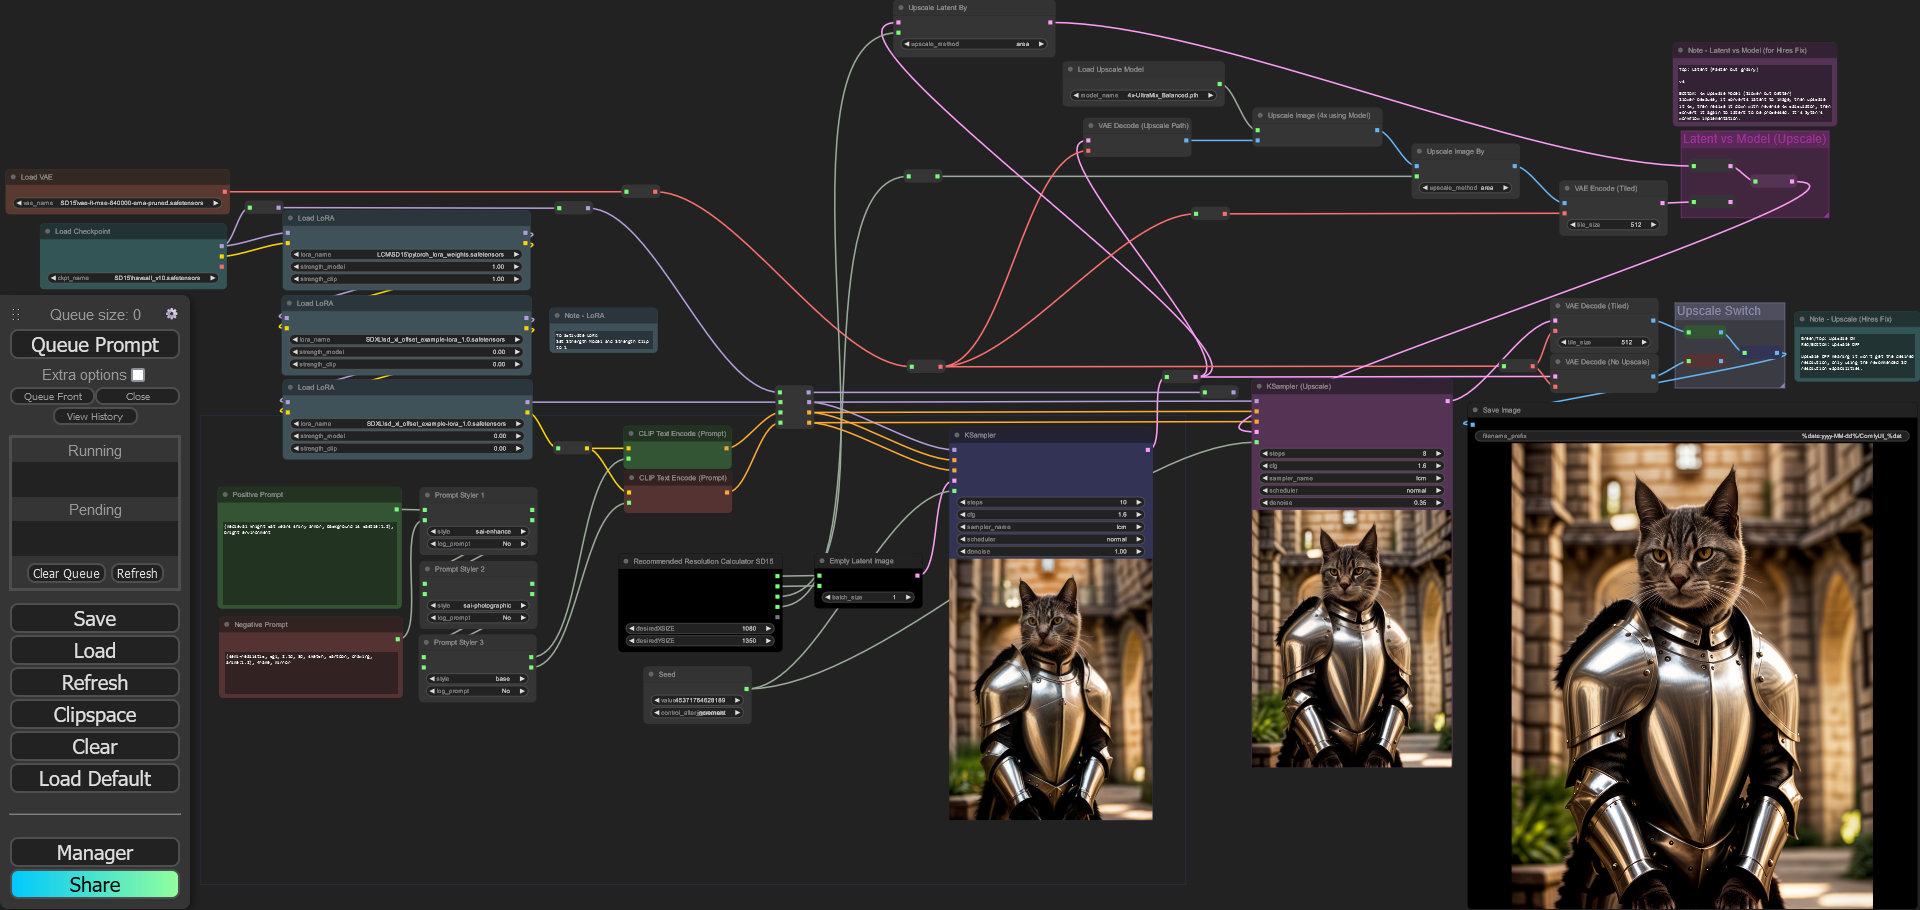The height and width of the screenshot is (910, 1920).
Task: Click the collapse dot on KSampler (Upscale) node
Action: pos(1259,386)
